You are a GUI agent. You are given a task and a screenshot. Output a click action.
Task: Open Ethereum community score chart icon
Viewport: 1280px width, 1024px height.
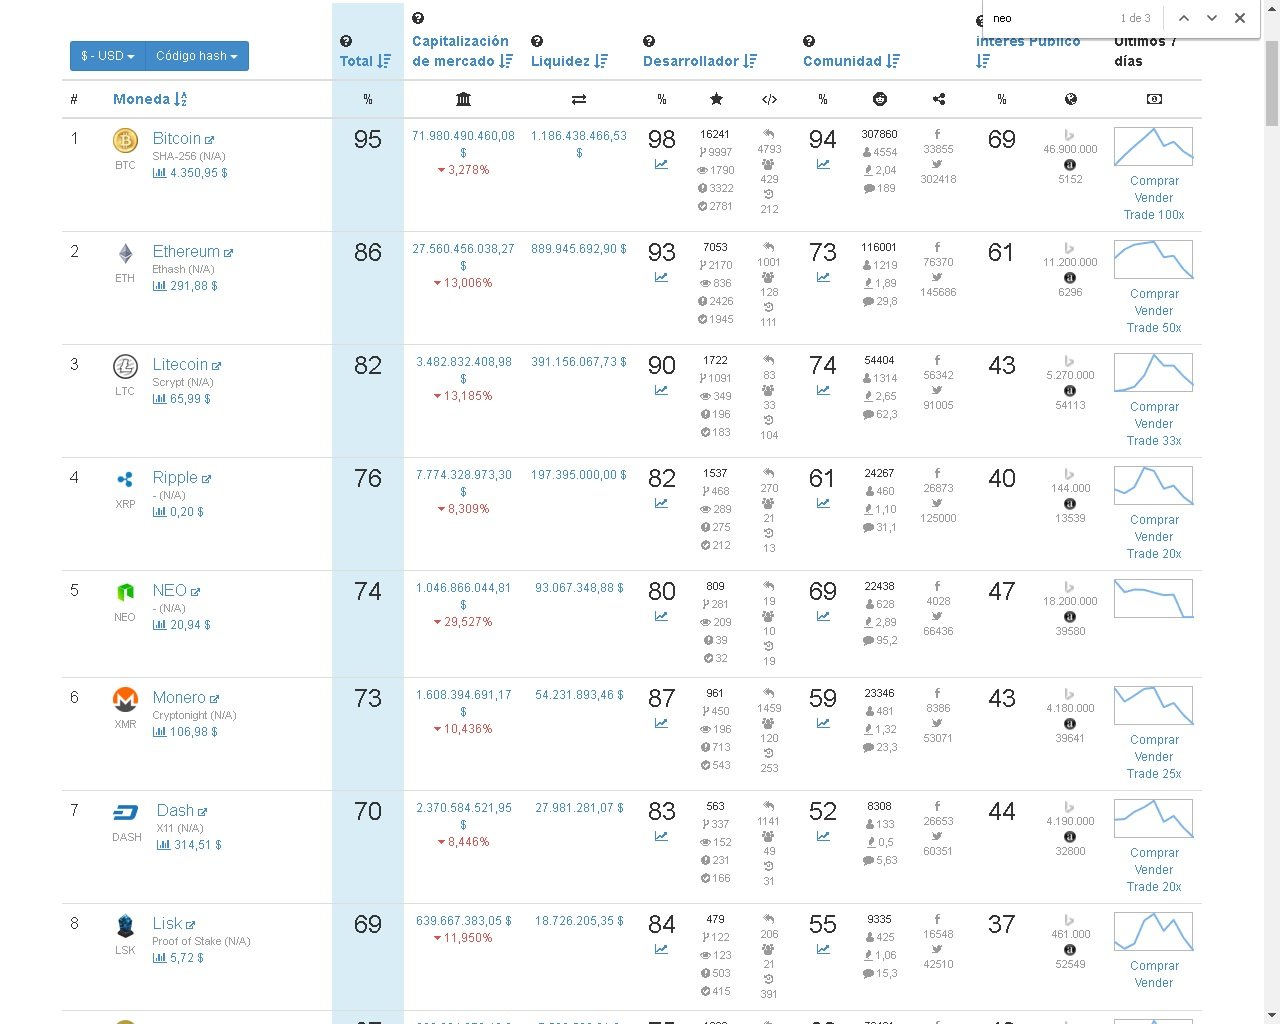[x=822, y=277]
